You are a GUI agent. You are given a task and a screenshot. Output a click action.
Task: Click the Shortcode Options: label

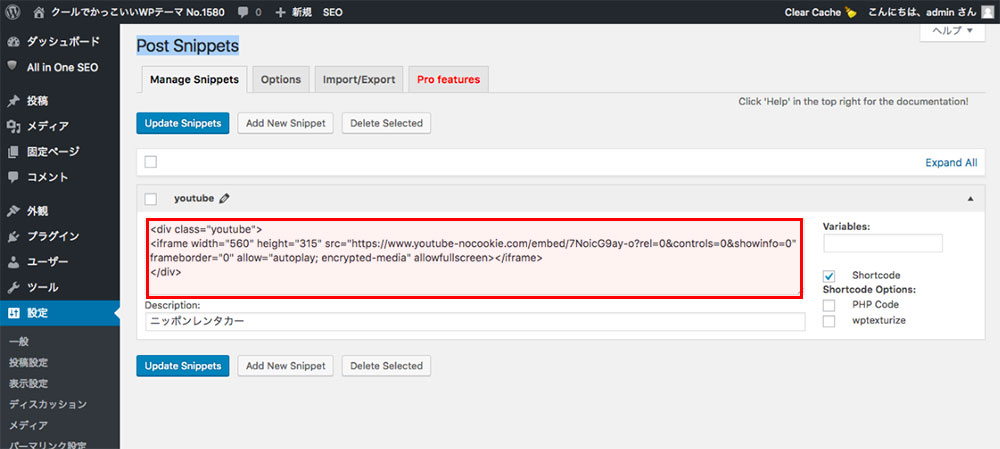[869, 289]
